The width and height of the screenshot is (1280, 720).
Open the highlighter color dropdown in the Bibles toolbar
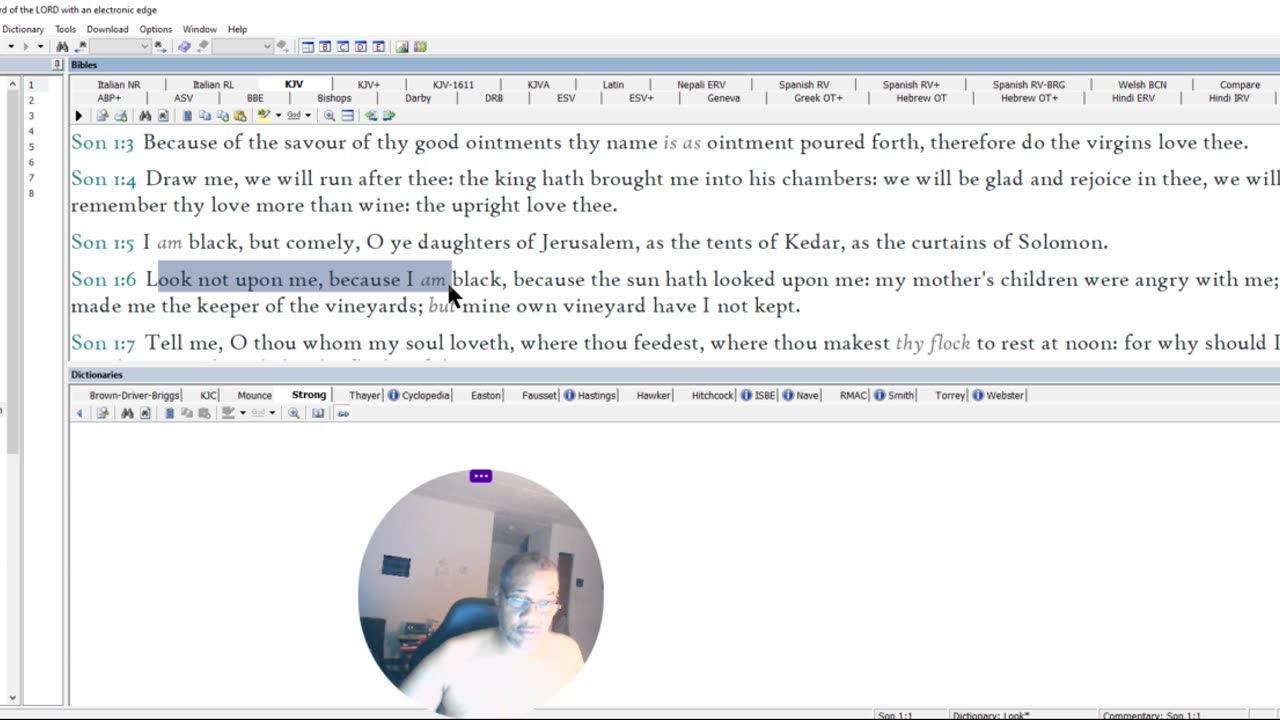278,116
